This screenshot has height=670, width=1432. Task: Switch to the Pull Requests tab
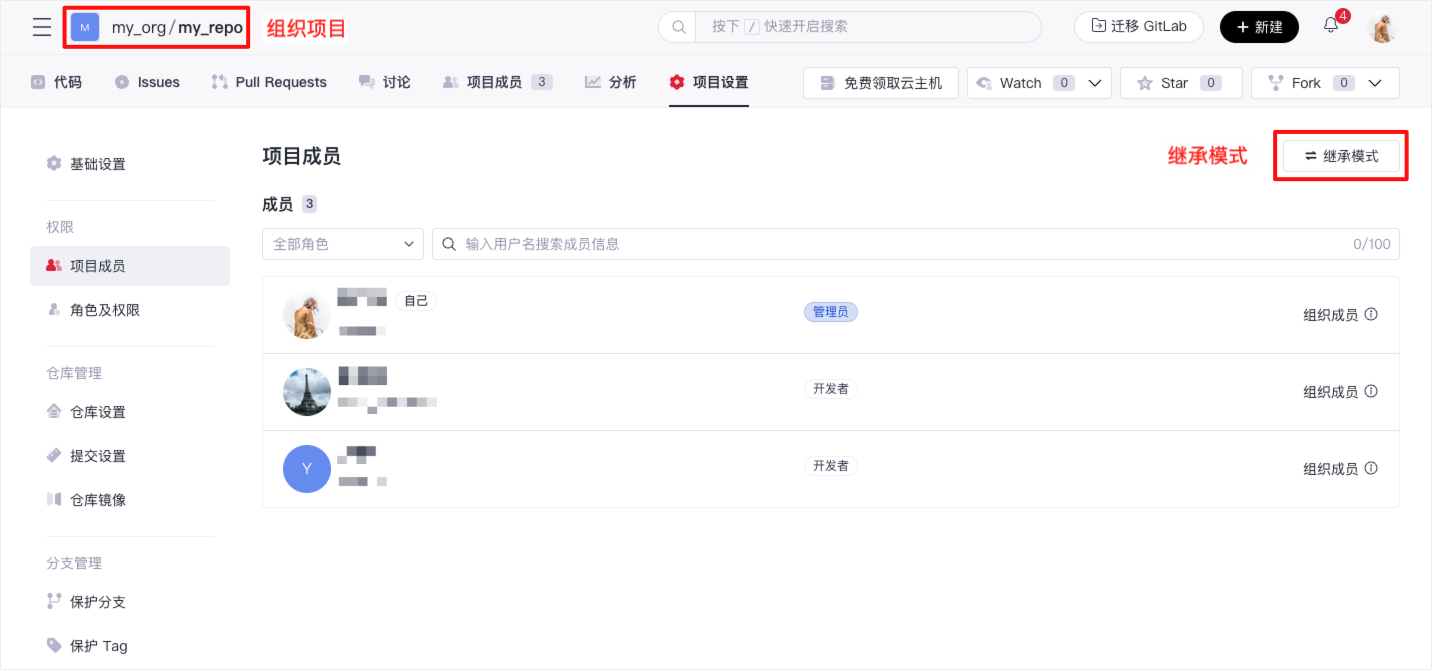(x=269, y=82)
